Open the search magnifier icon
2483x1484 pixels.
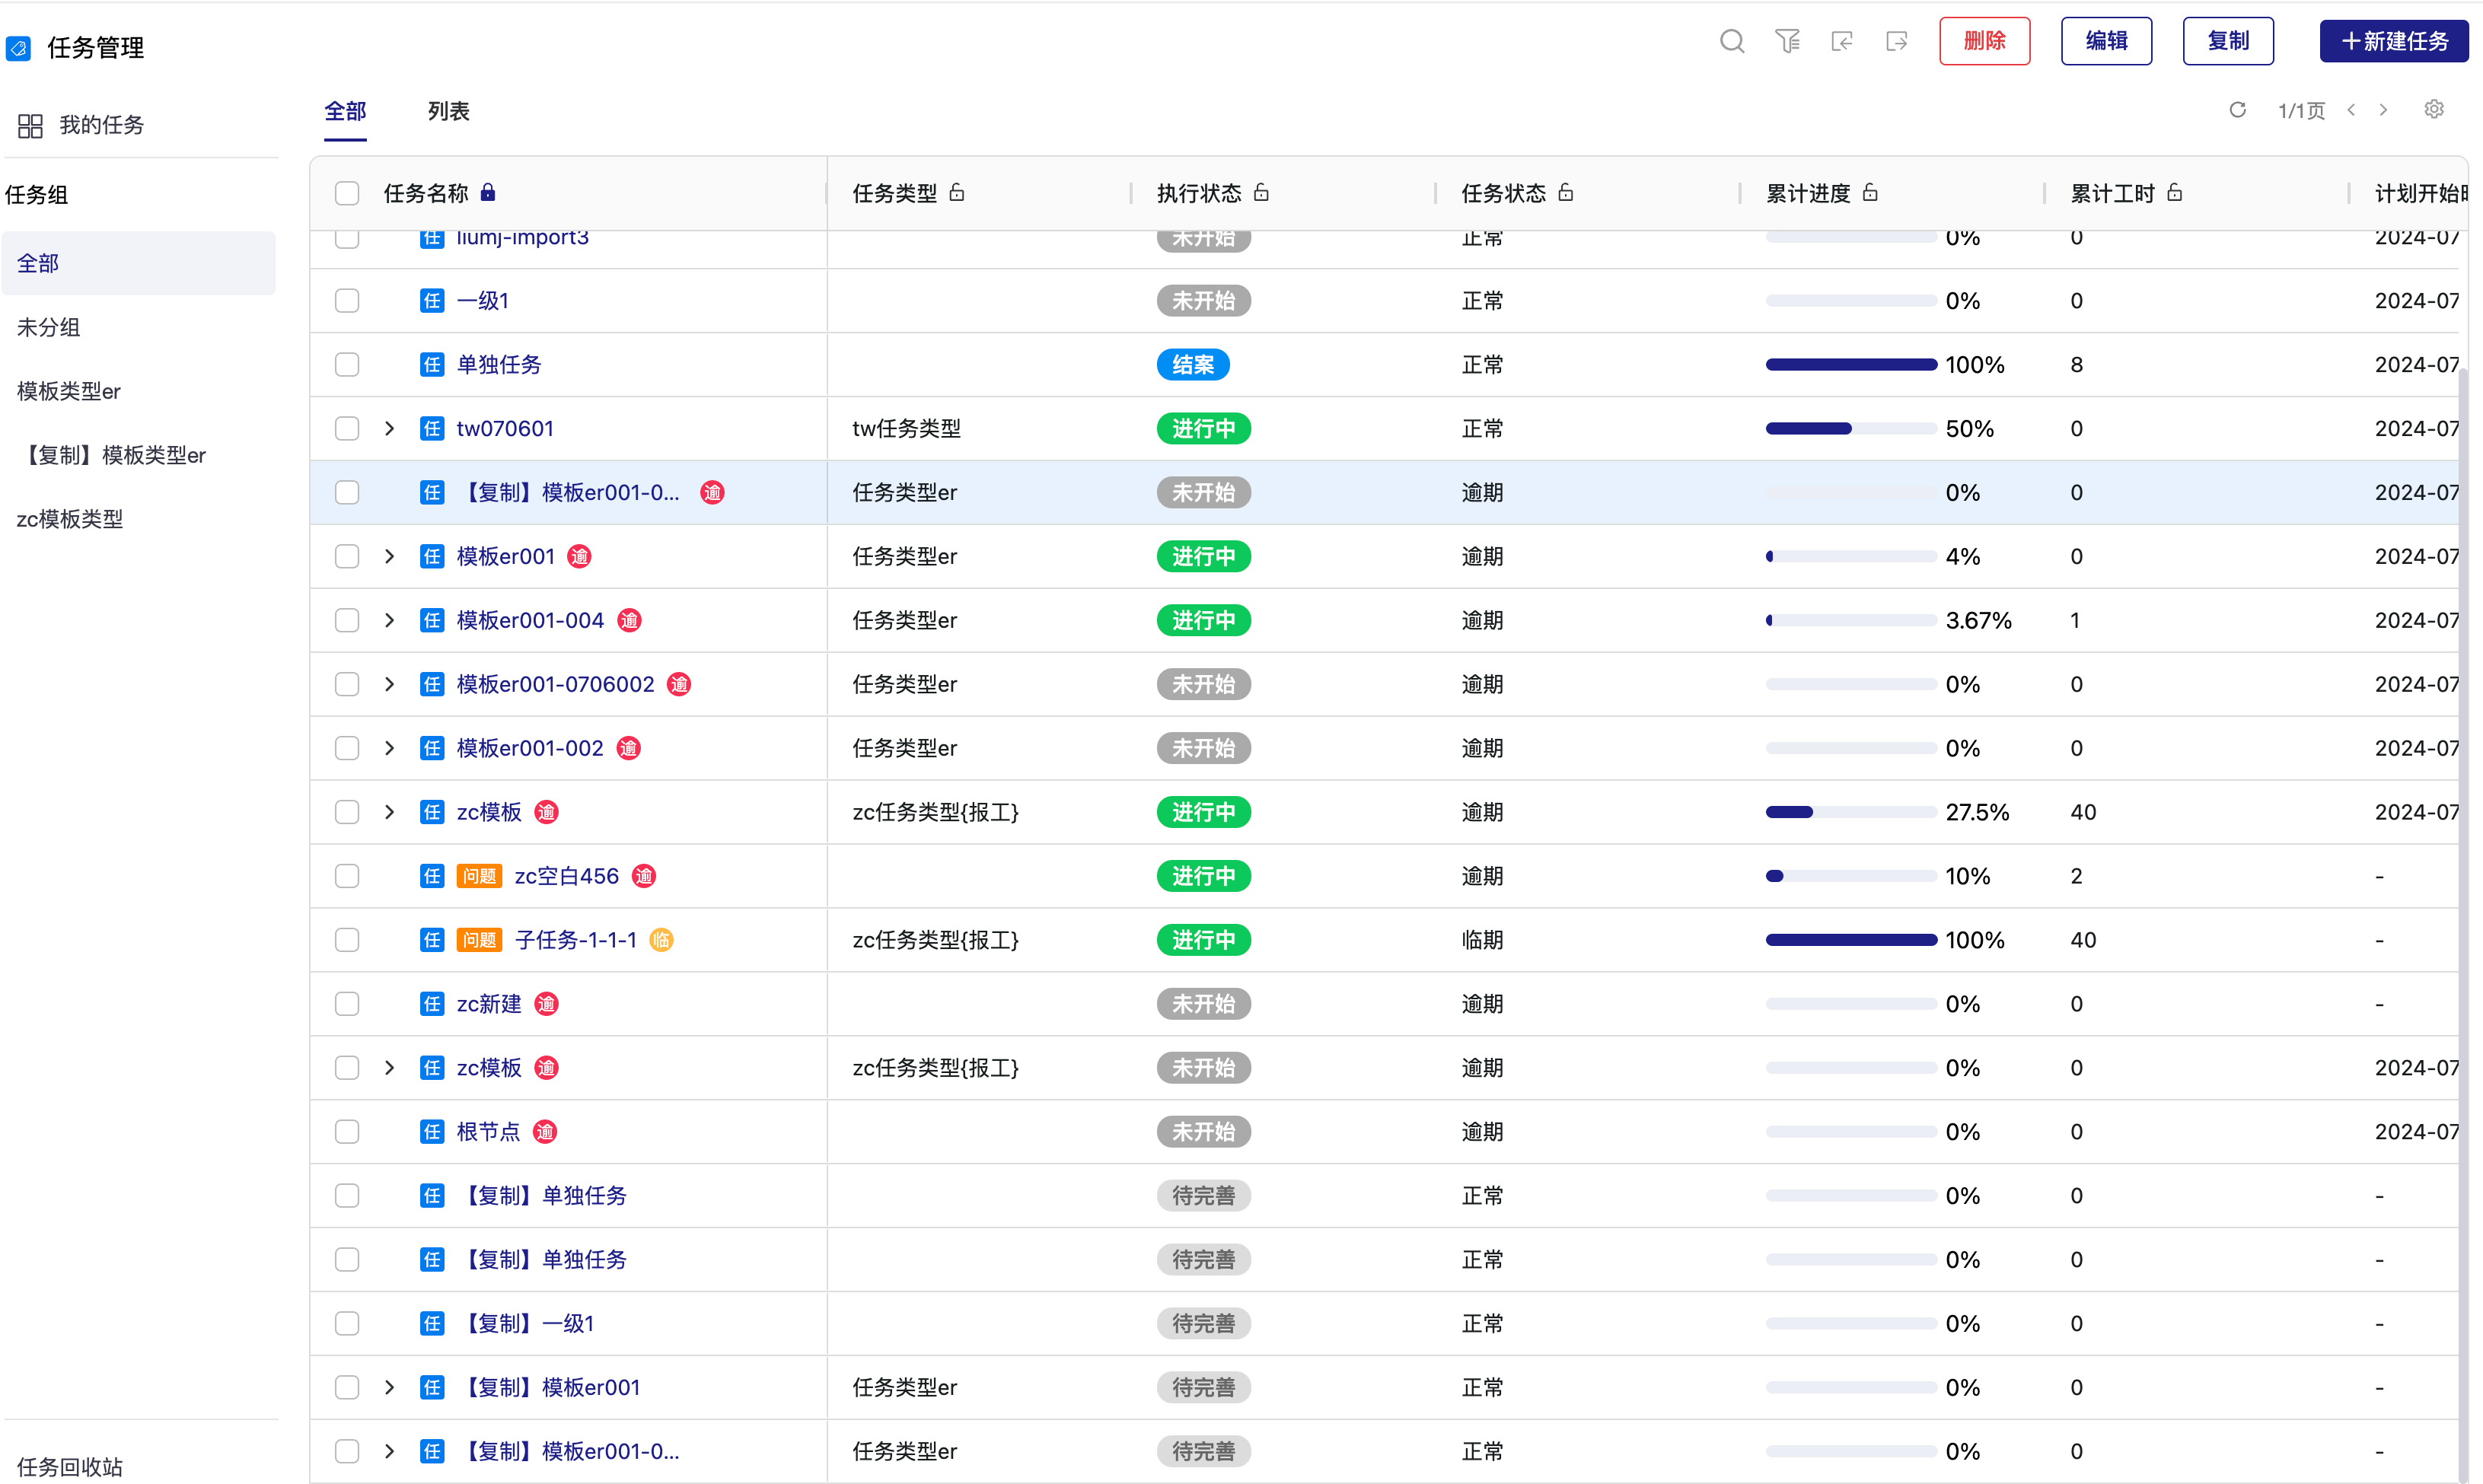[1732, 41]
